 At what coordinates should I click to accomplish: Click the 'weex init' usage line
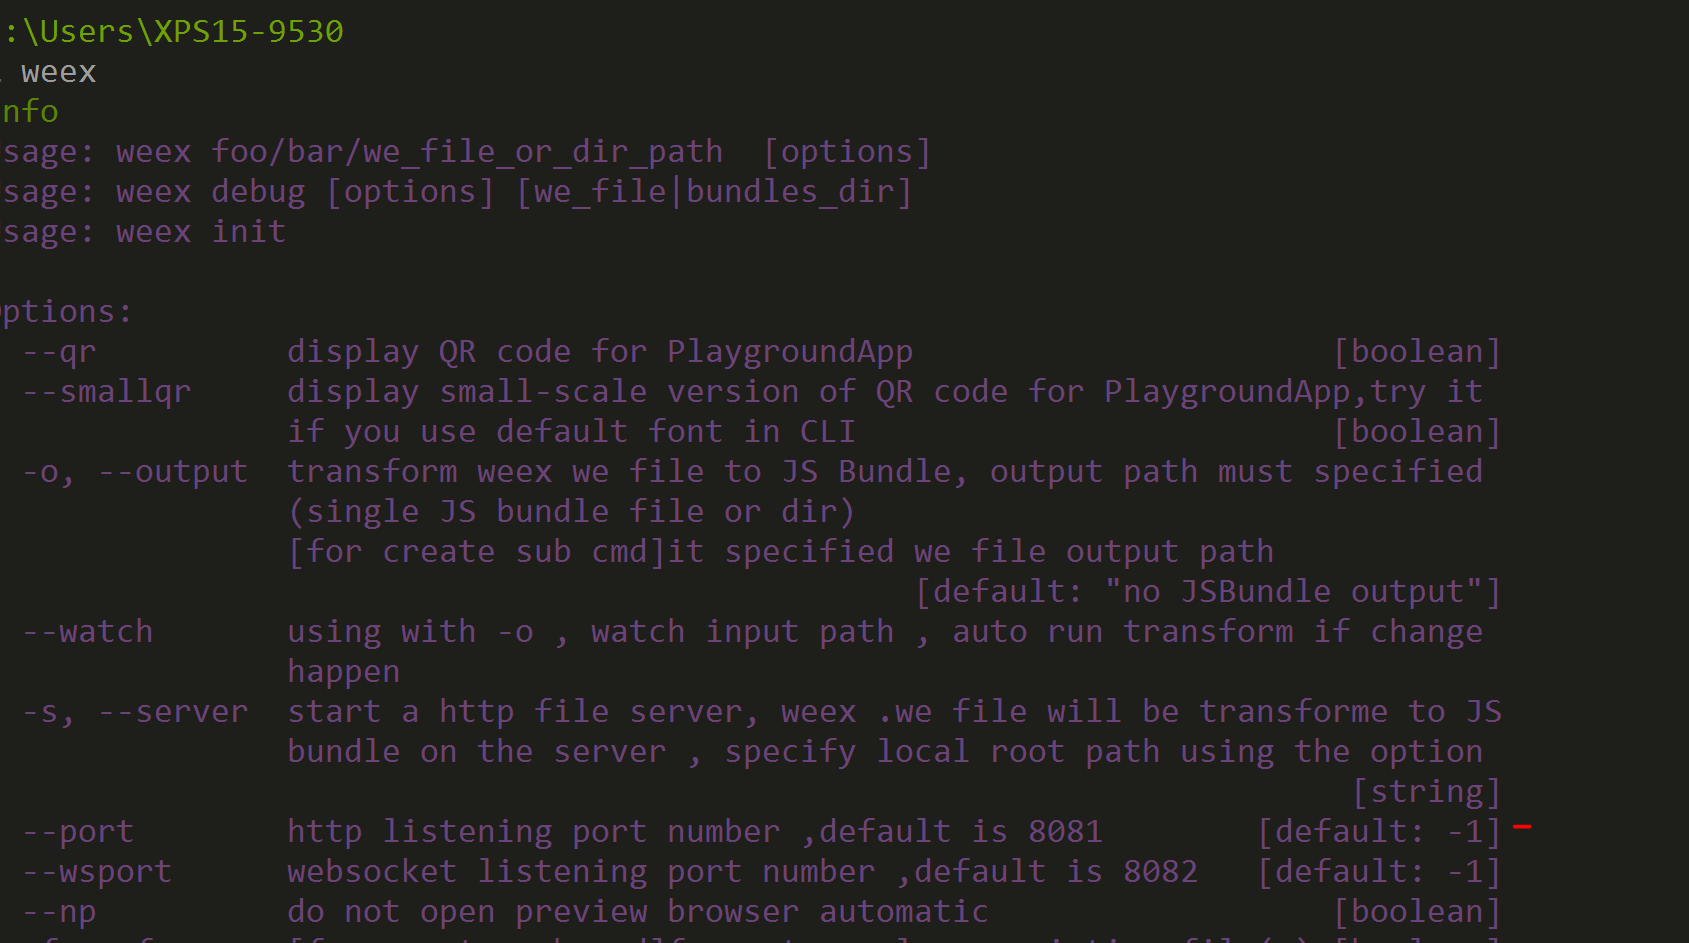(201, 232)
